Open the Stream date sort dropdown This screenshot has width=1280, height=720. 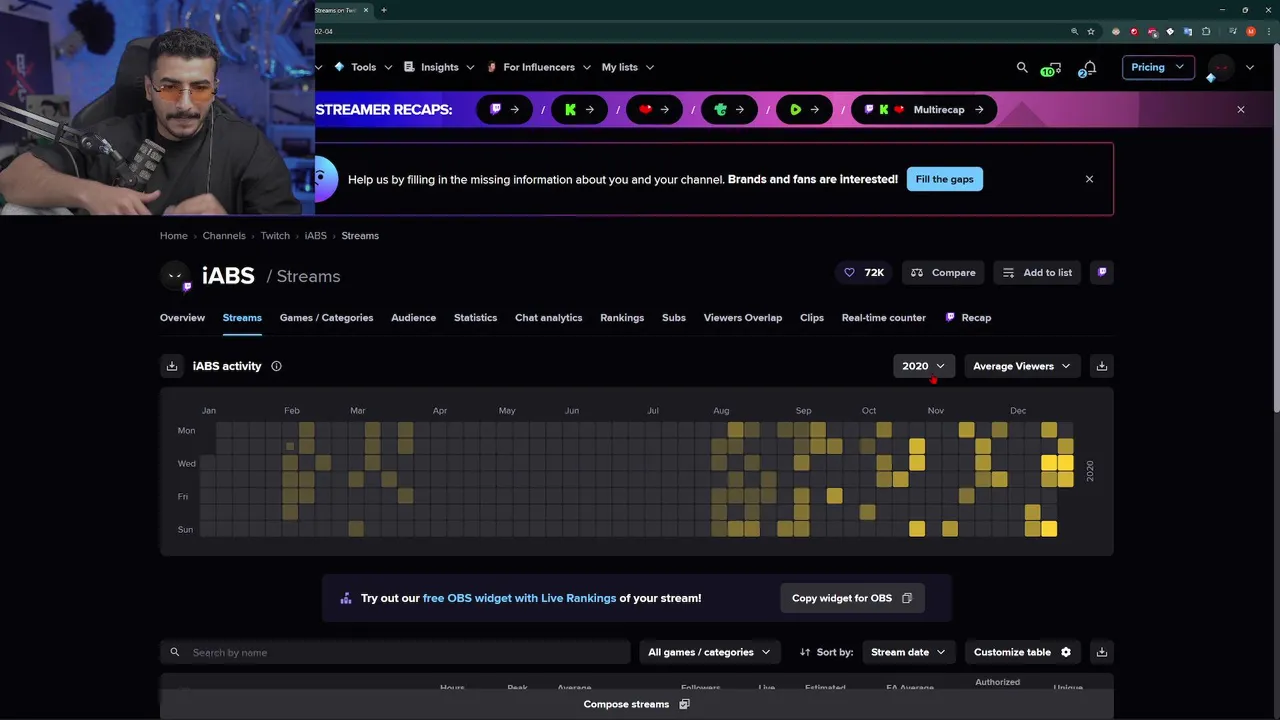pyautogui.click(x=909, y=652)
